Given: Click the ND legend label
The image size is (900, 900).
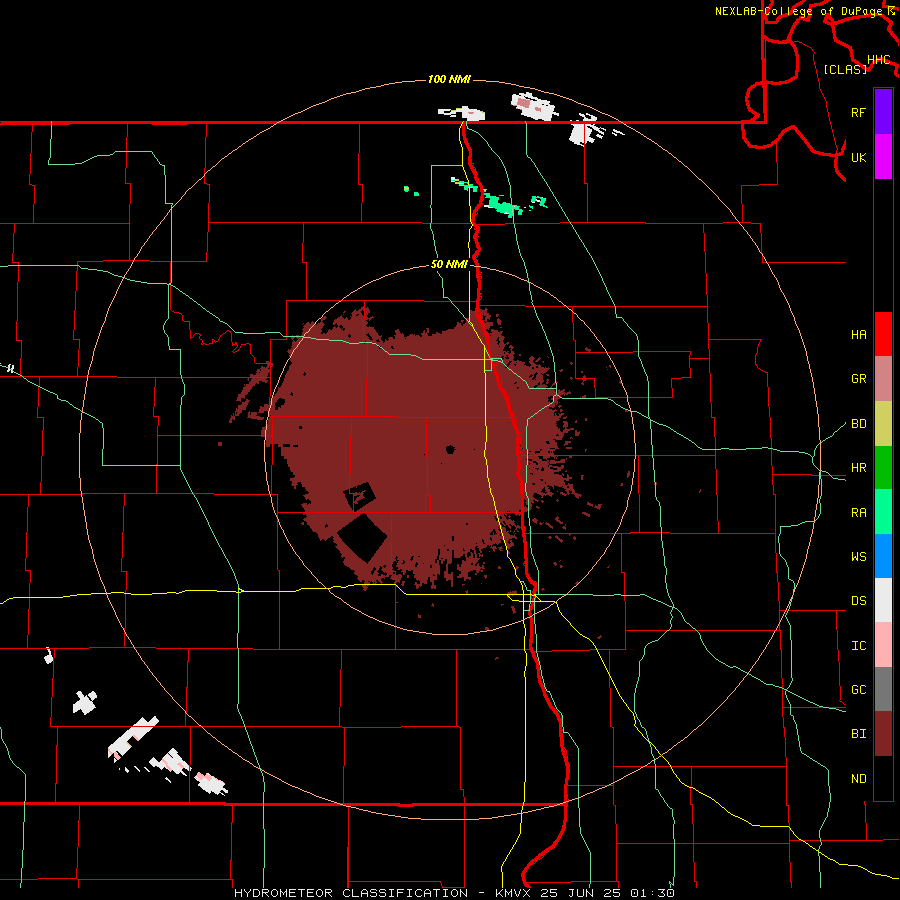Looking at the screenshot, I should click(x=858, y=779).
